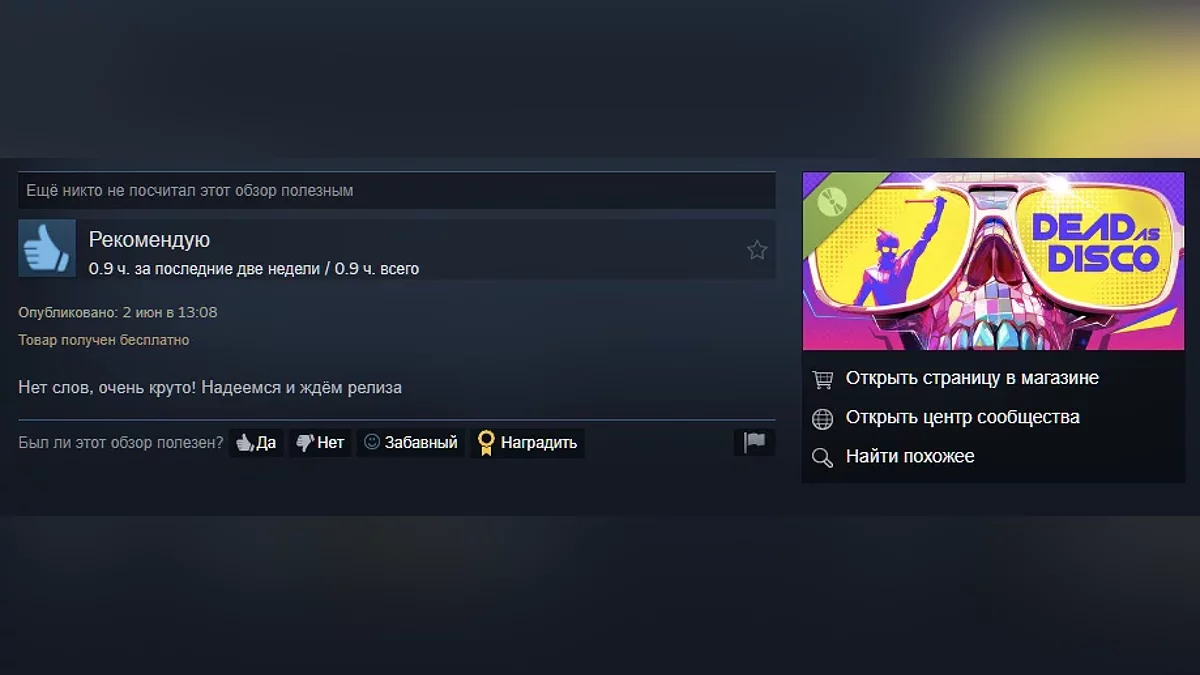Click the thumbs-up icon in Да button
The width and height of the screenshot is (1200, 675).
click(x=243, y=442)
